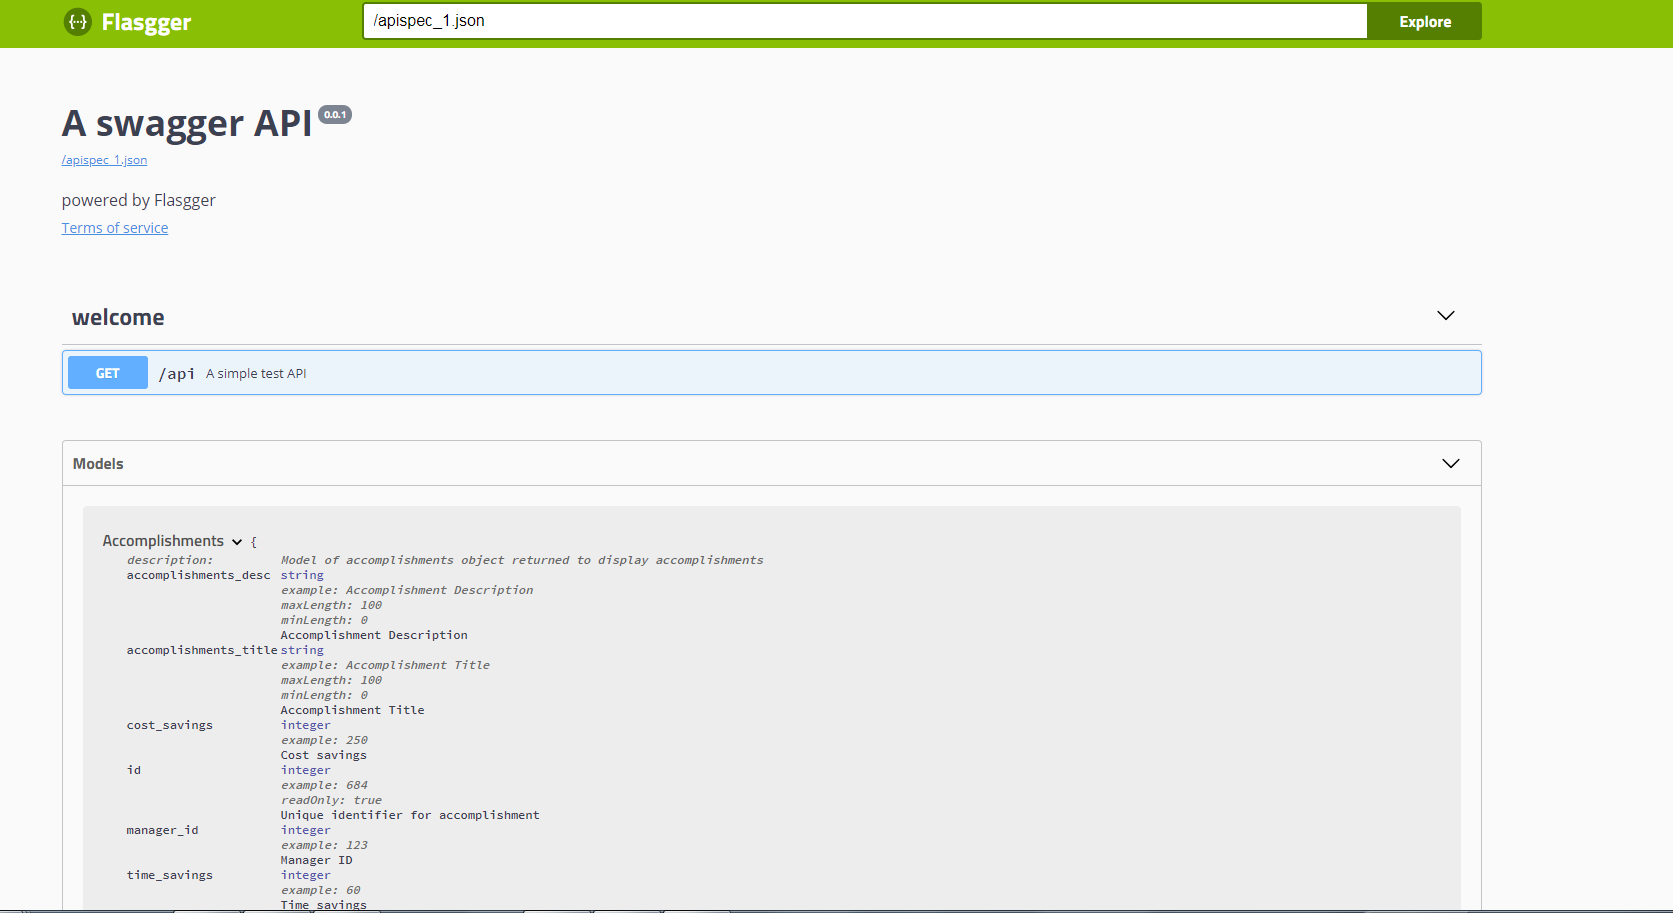The width and height of the screenshot is (1673, 913).
Task: Click the Flasgger logo icon
Action: click(x=78, y=22)
